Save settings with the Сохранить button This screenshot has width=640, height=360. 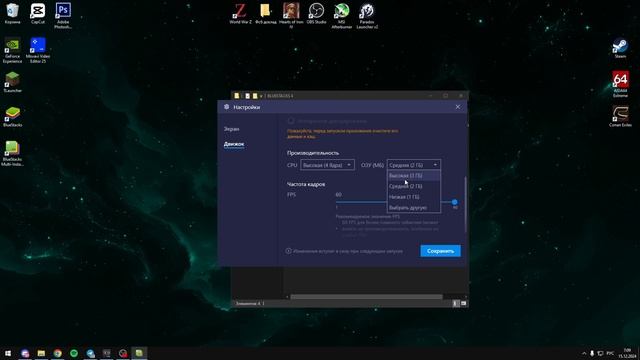coord(440,251)
